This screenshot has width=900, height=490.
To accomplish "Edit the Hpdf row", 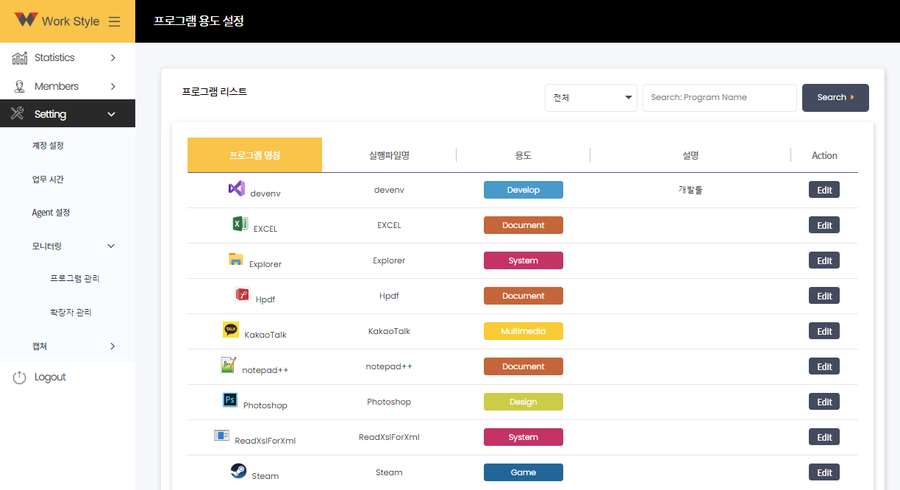I will [x=824, y=295].
